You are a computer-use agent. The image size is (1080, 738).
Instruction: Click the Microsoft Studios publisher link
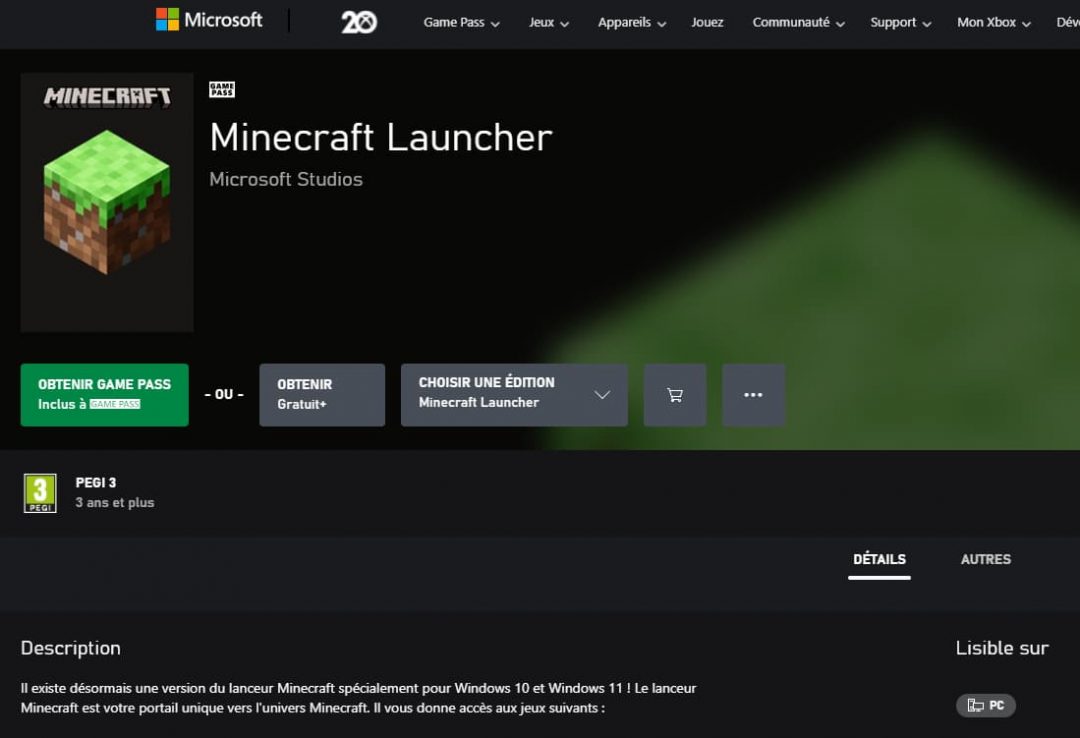(x=285, y=179)
